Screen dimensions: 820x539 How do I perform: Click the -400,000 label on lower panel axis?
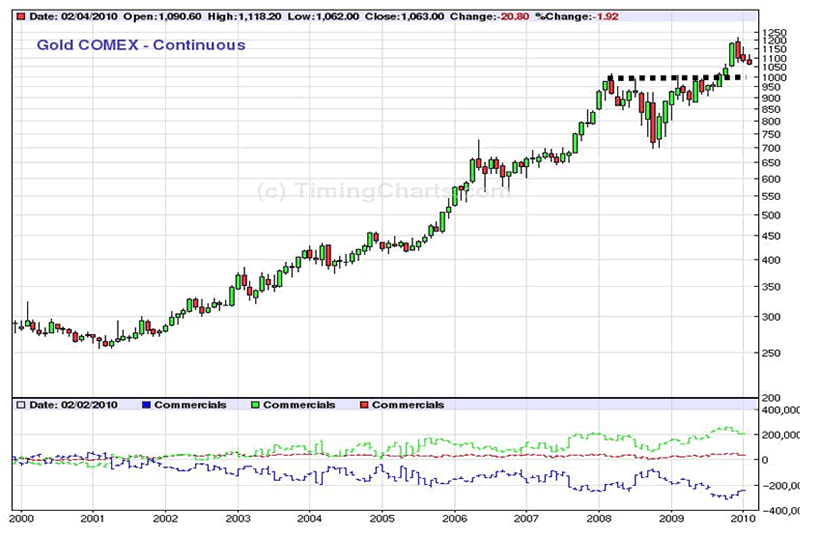779,511
